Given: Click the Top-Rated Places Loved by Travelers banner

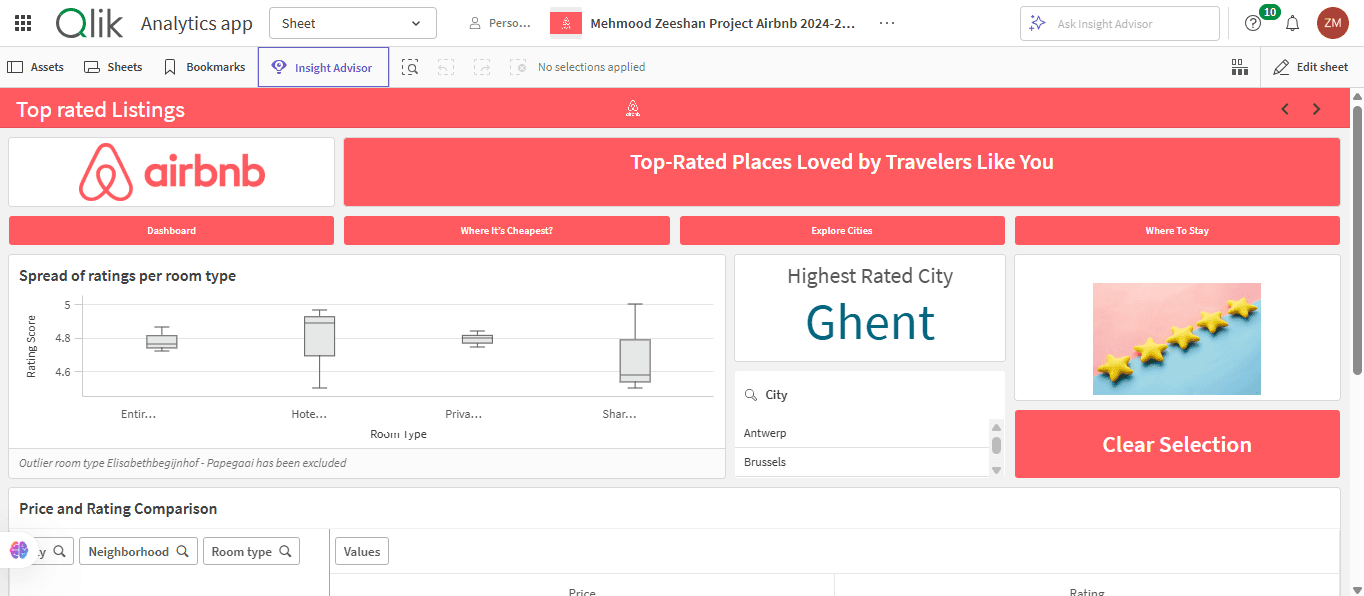Looking at the screenshot, I should [842, 171].
